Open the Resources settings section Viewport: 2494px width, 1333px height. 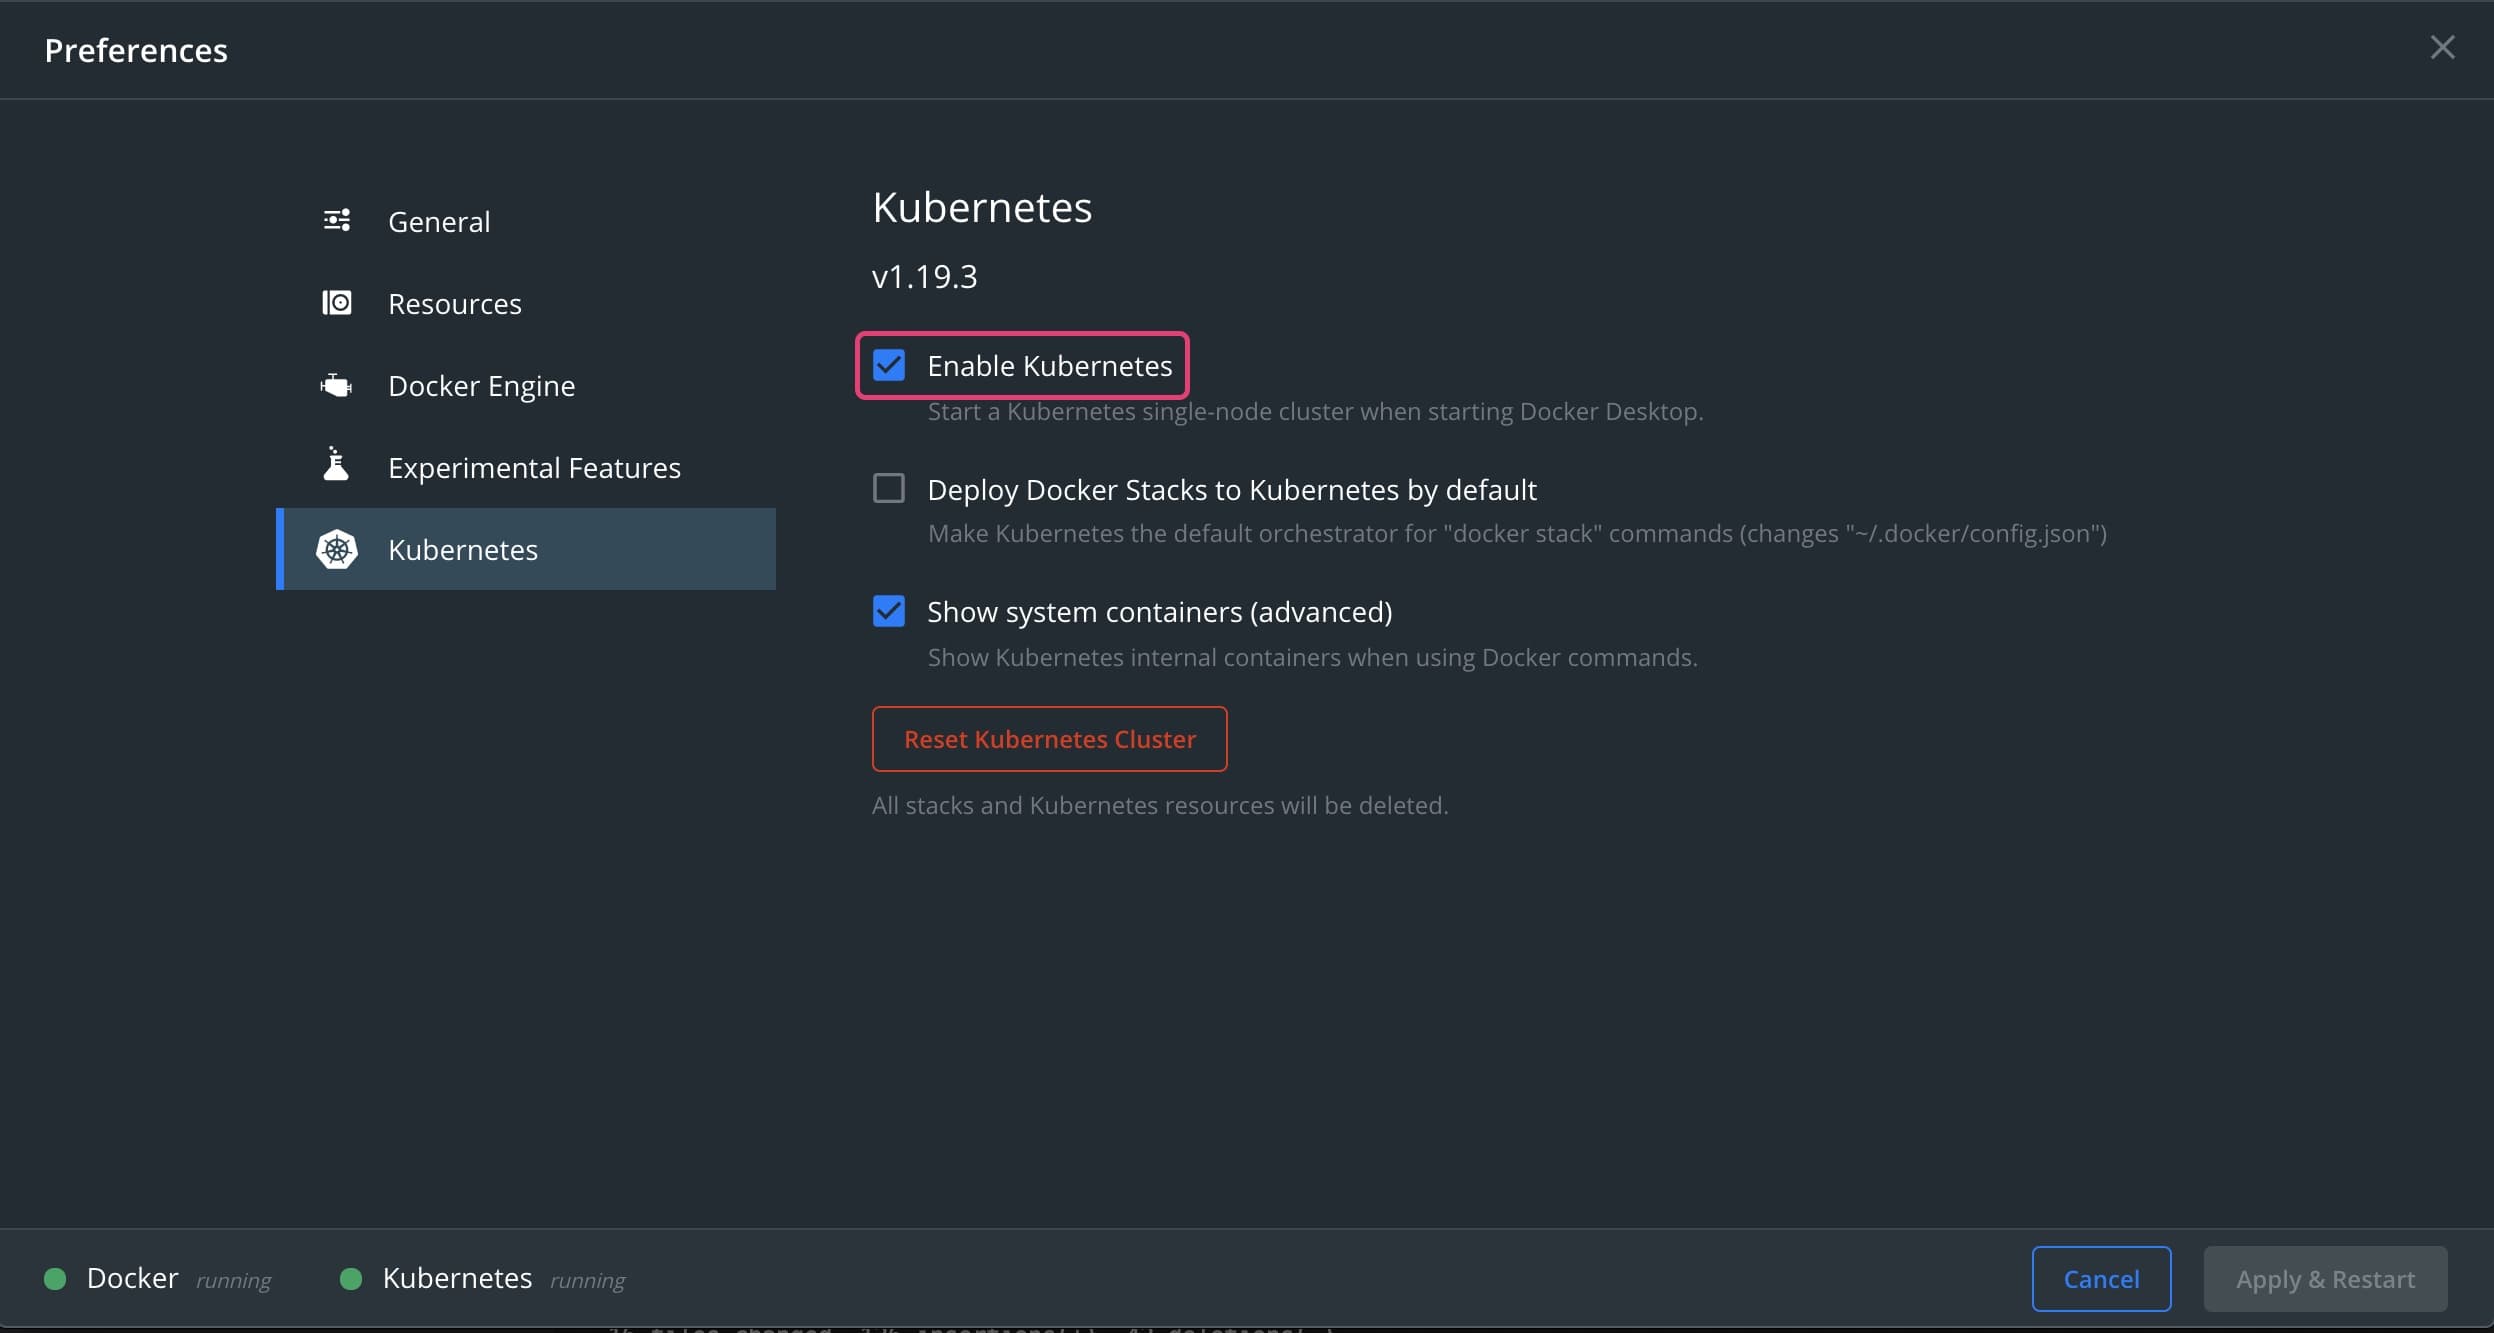454,302
